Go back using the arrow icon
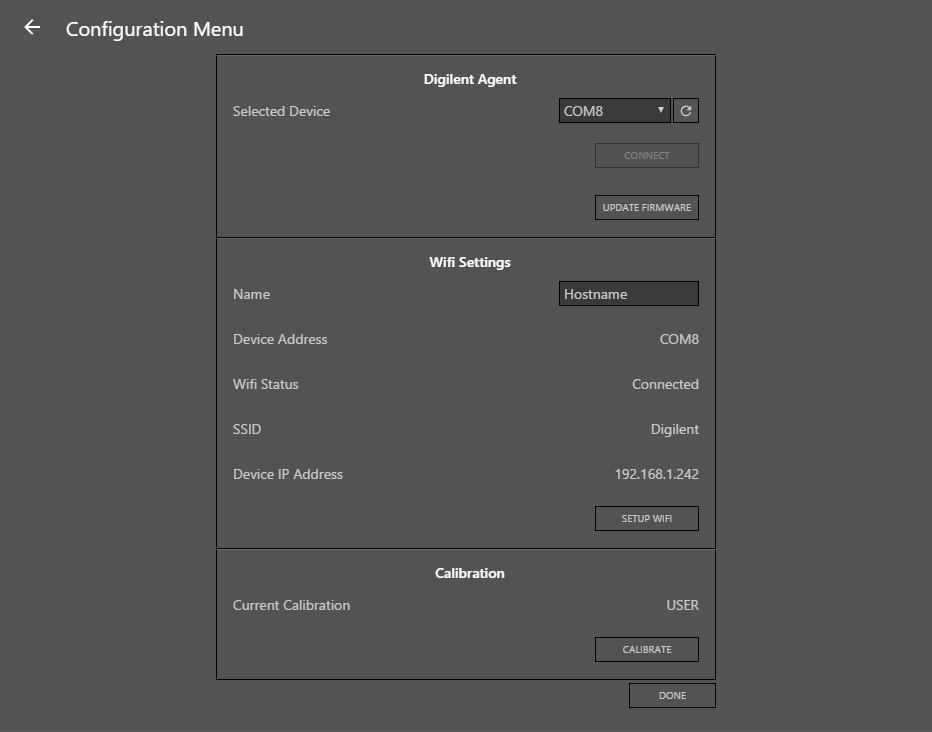 click(32, 27)
